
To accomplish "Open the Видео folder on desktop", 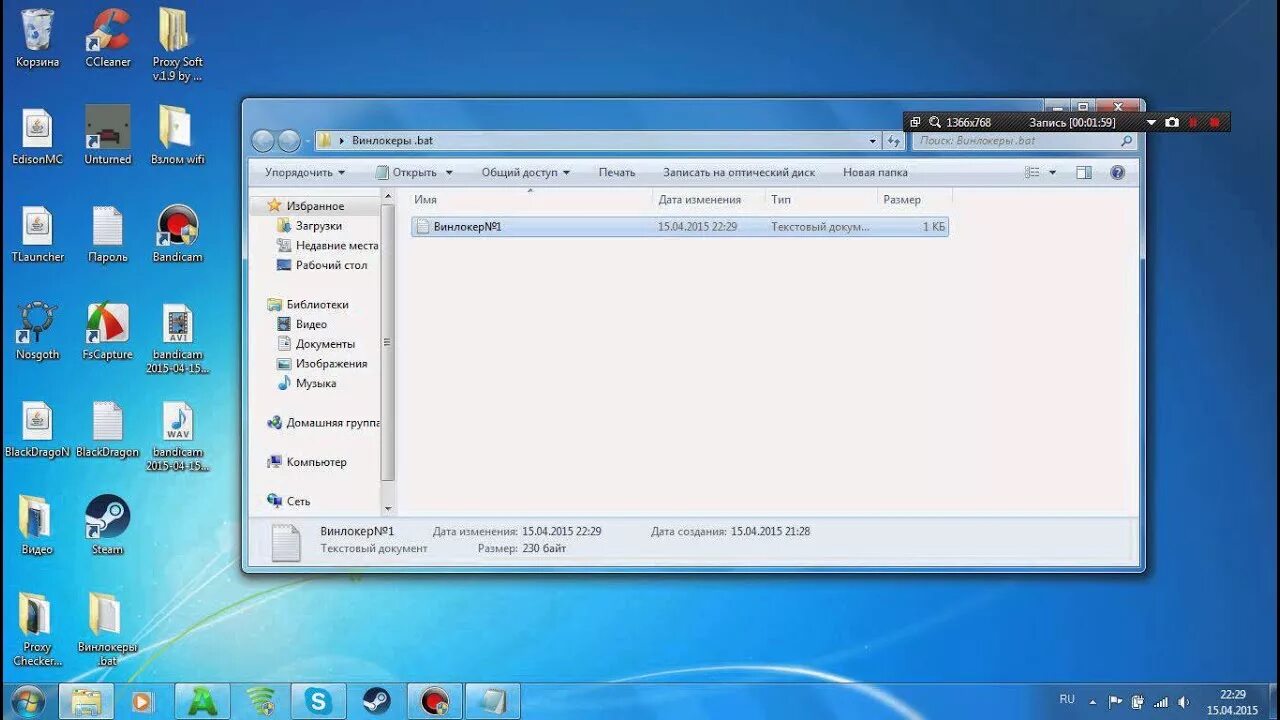I will (x=37, y=525).
